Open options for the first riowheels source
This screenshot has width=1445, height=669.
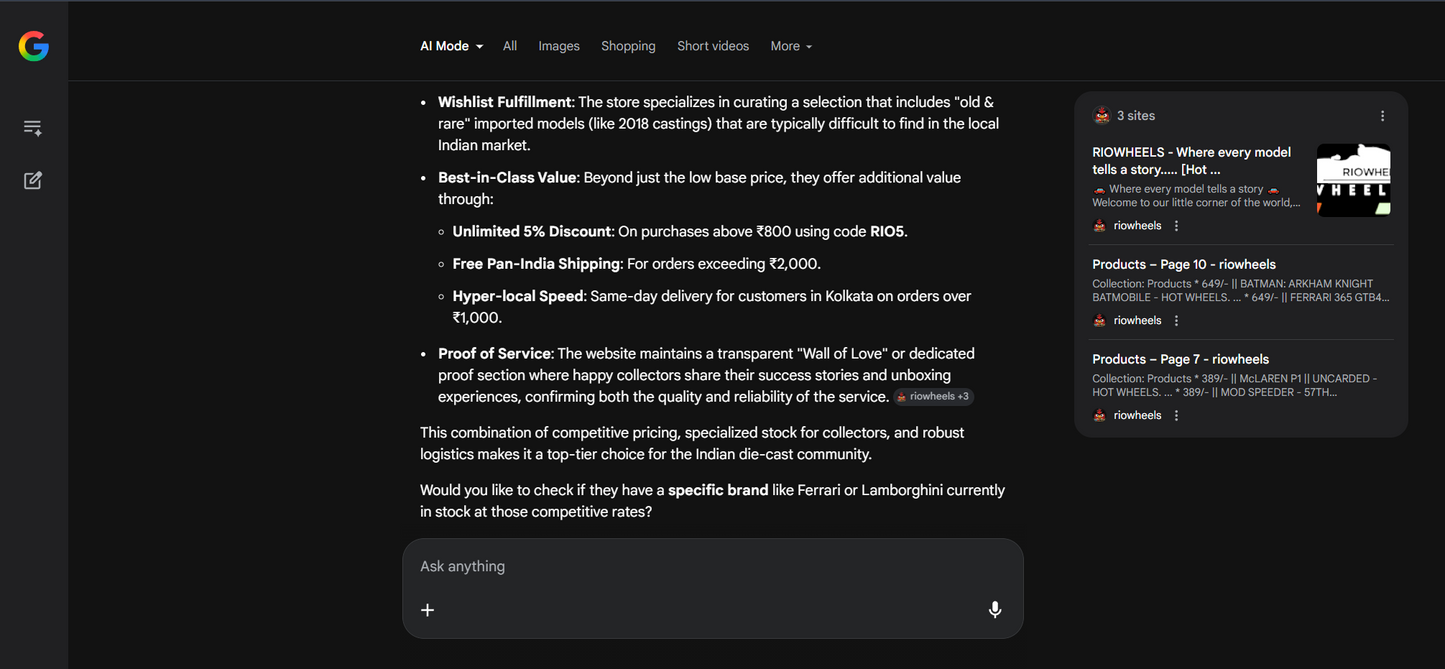(1177, 226)
